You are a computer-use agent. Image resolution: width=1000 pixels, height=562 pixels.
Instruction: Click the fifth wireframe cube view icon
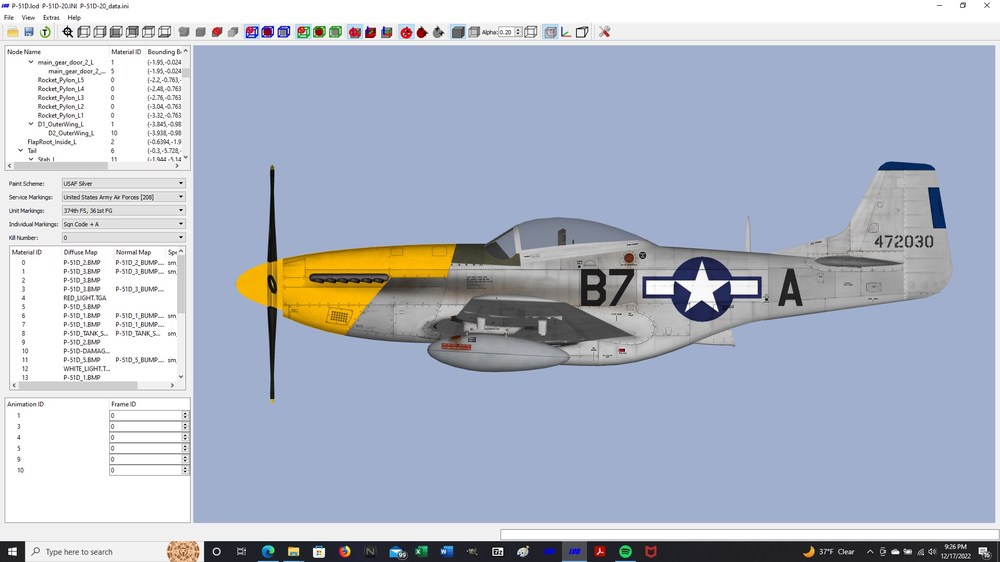148,32
